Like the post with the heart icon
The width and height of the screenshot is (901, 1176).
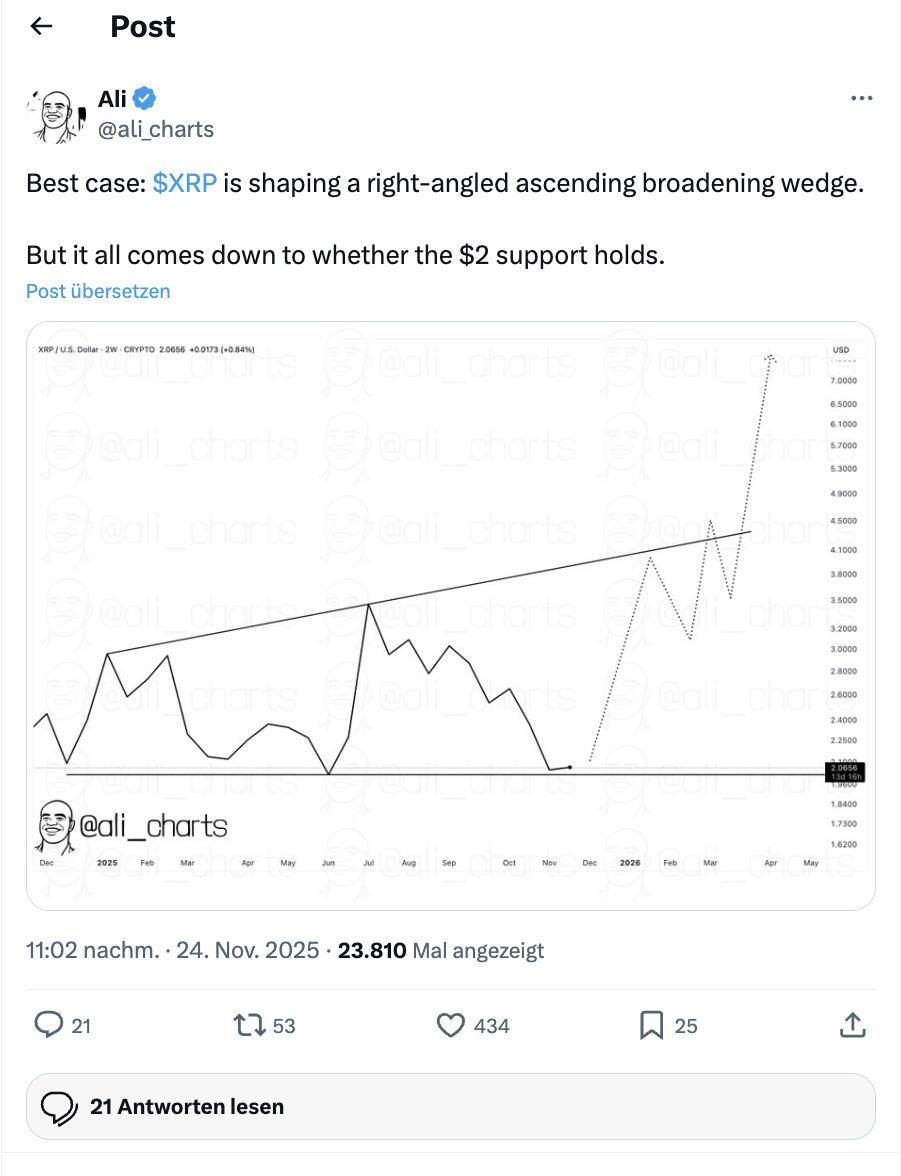click(452, 1025)
